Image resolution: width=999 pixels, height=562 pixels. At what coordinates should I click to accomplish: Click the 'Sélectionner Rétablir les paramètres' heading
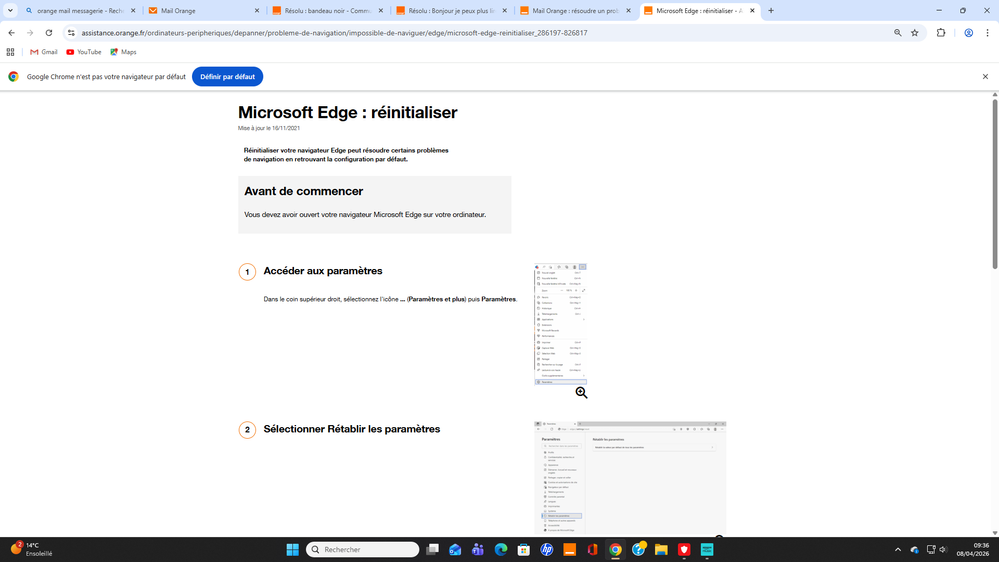click(x=352, y=429)
